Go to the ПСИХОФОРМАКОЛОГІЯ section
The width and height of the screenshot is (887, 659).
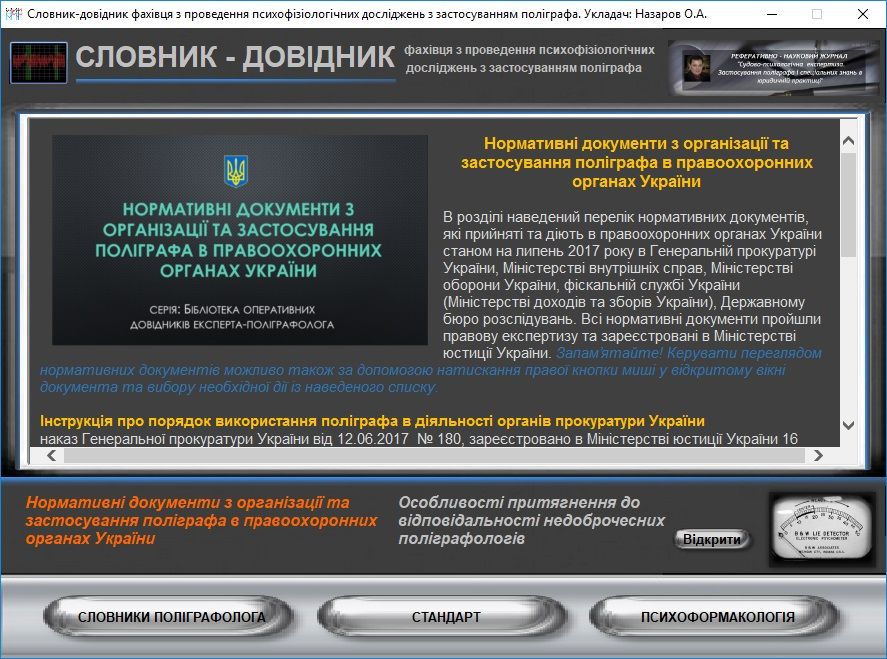pos(717,617)
